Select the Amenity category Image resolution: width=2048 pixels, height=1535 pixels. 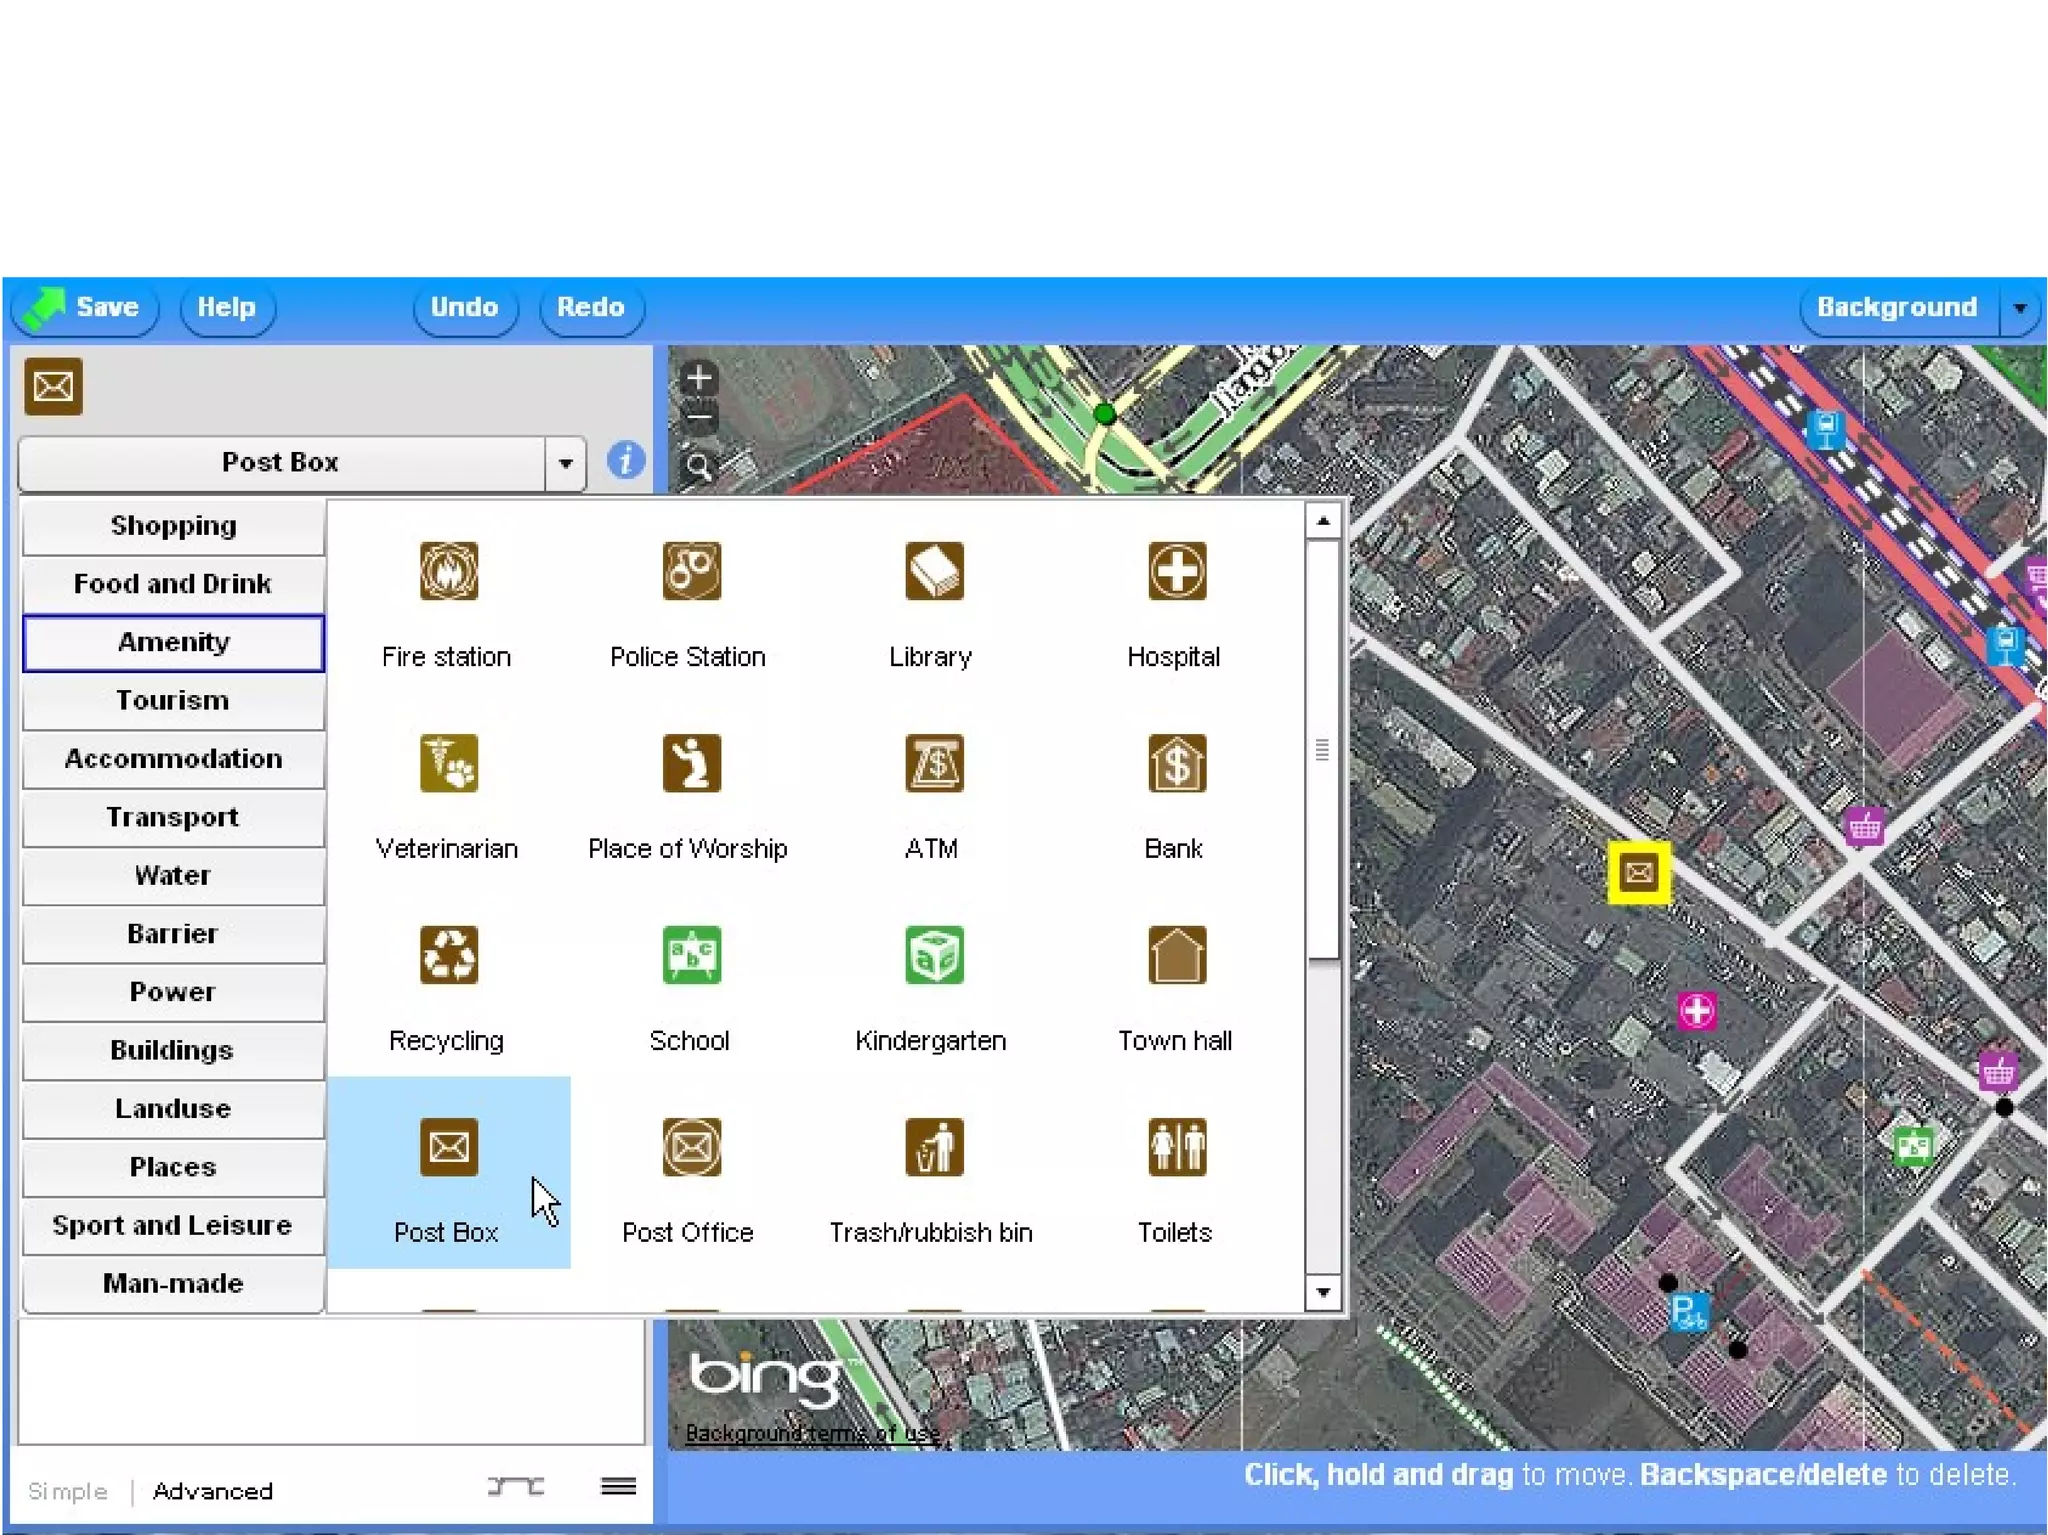173,642
